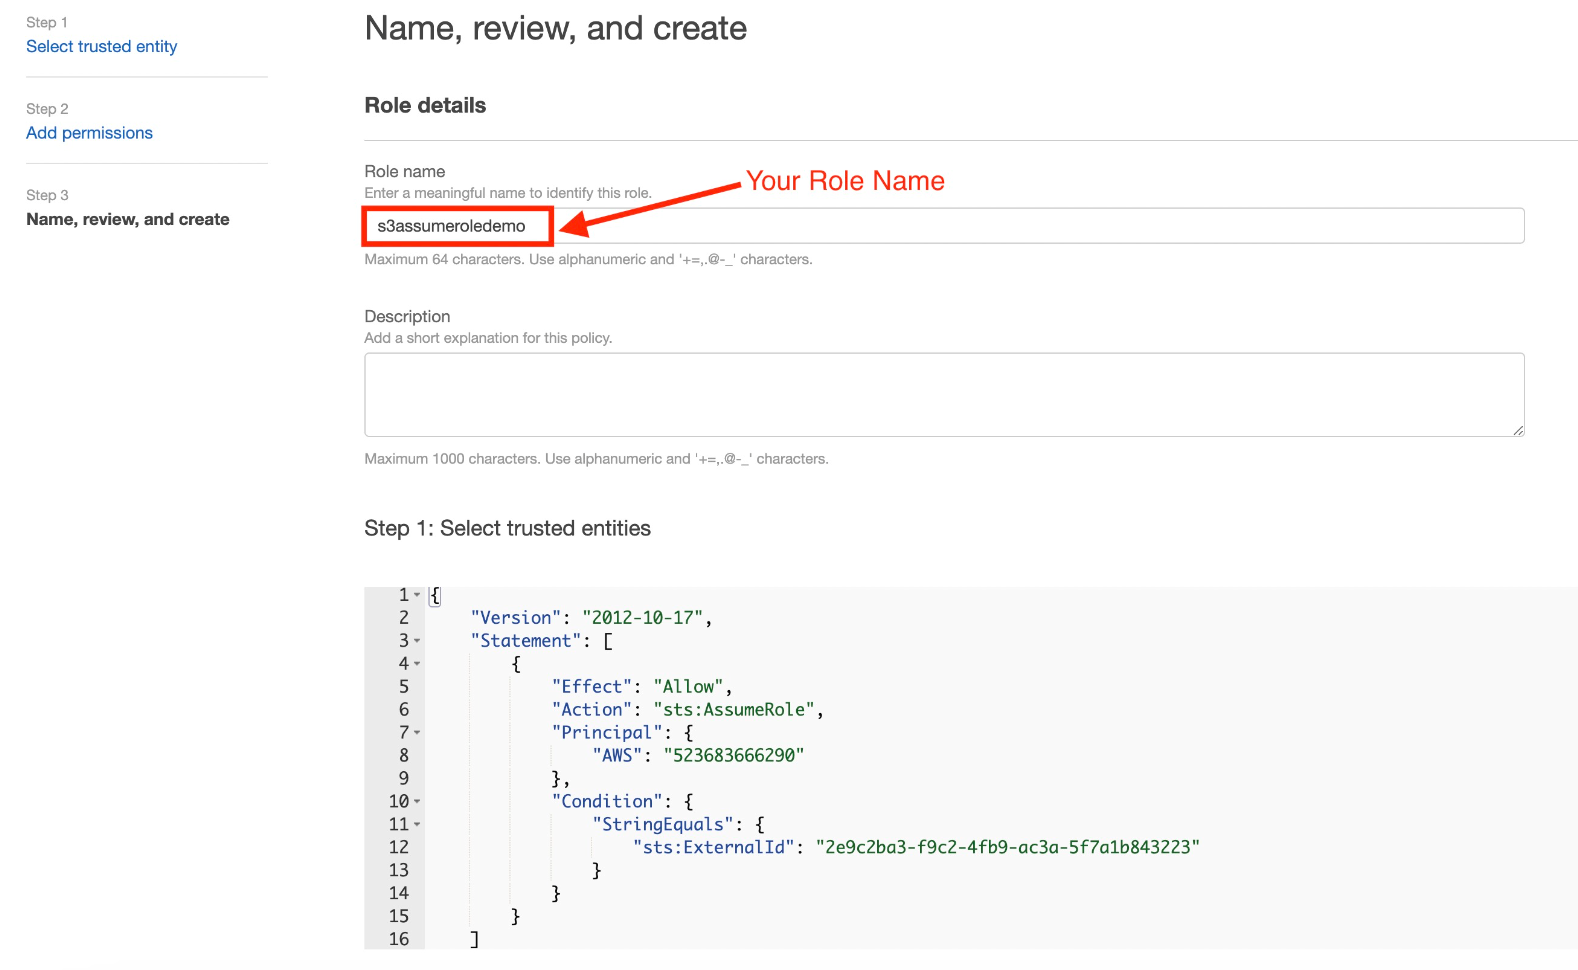Viewport: 1578px width, 970px height.
Task: Click the "Allow" effect value
Action: (688, 687)
